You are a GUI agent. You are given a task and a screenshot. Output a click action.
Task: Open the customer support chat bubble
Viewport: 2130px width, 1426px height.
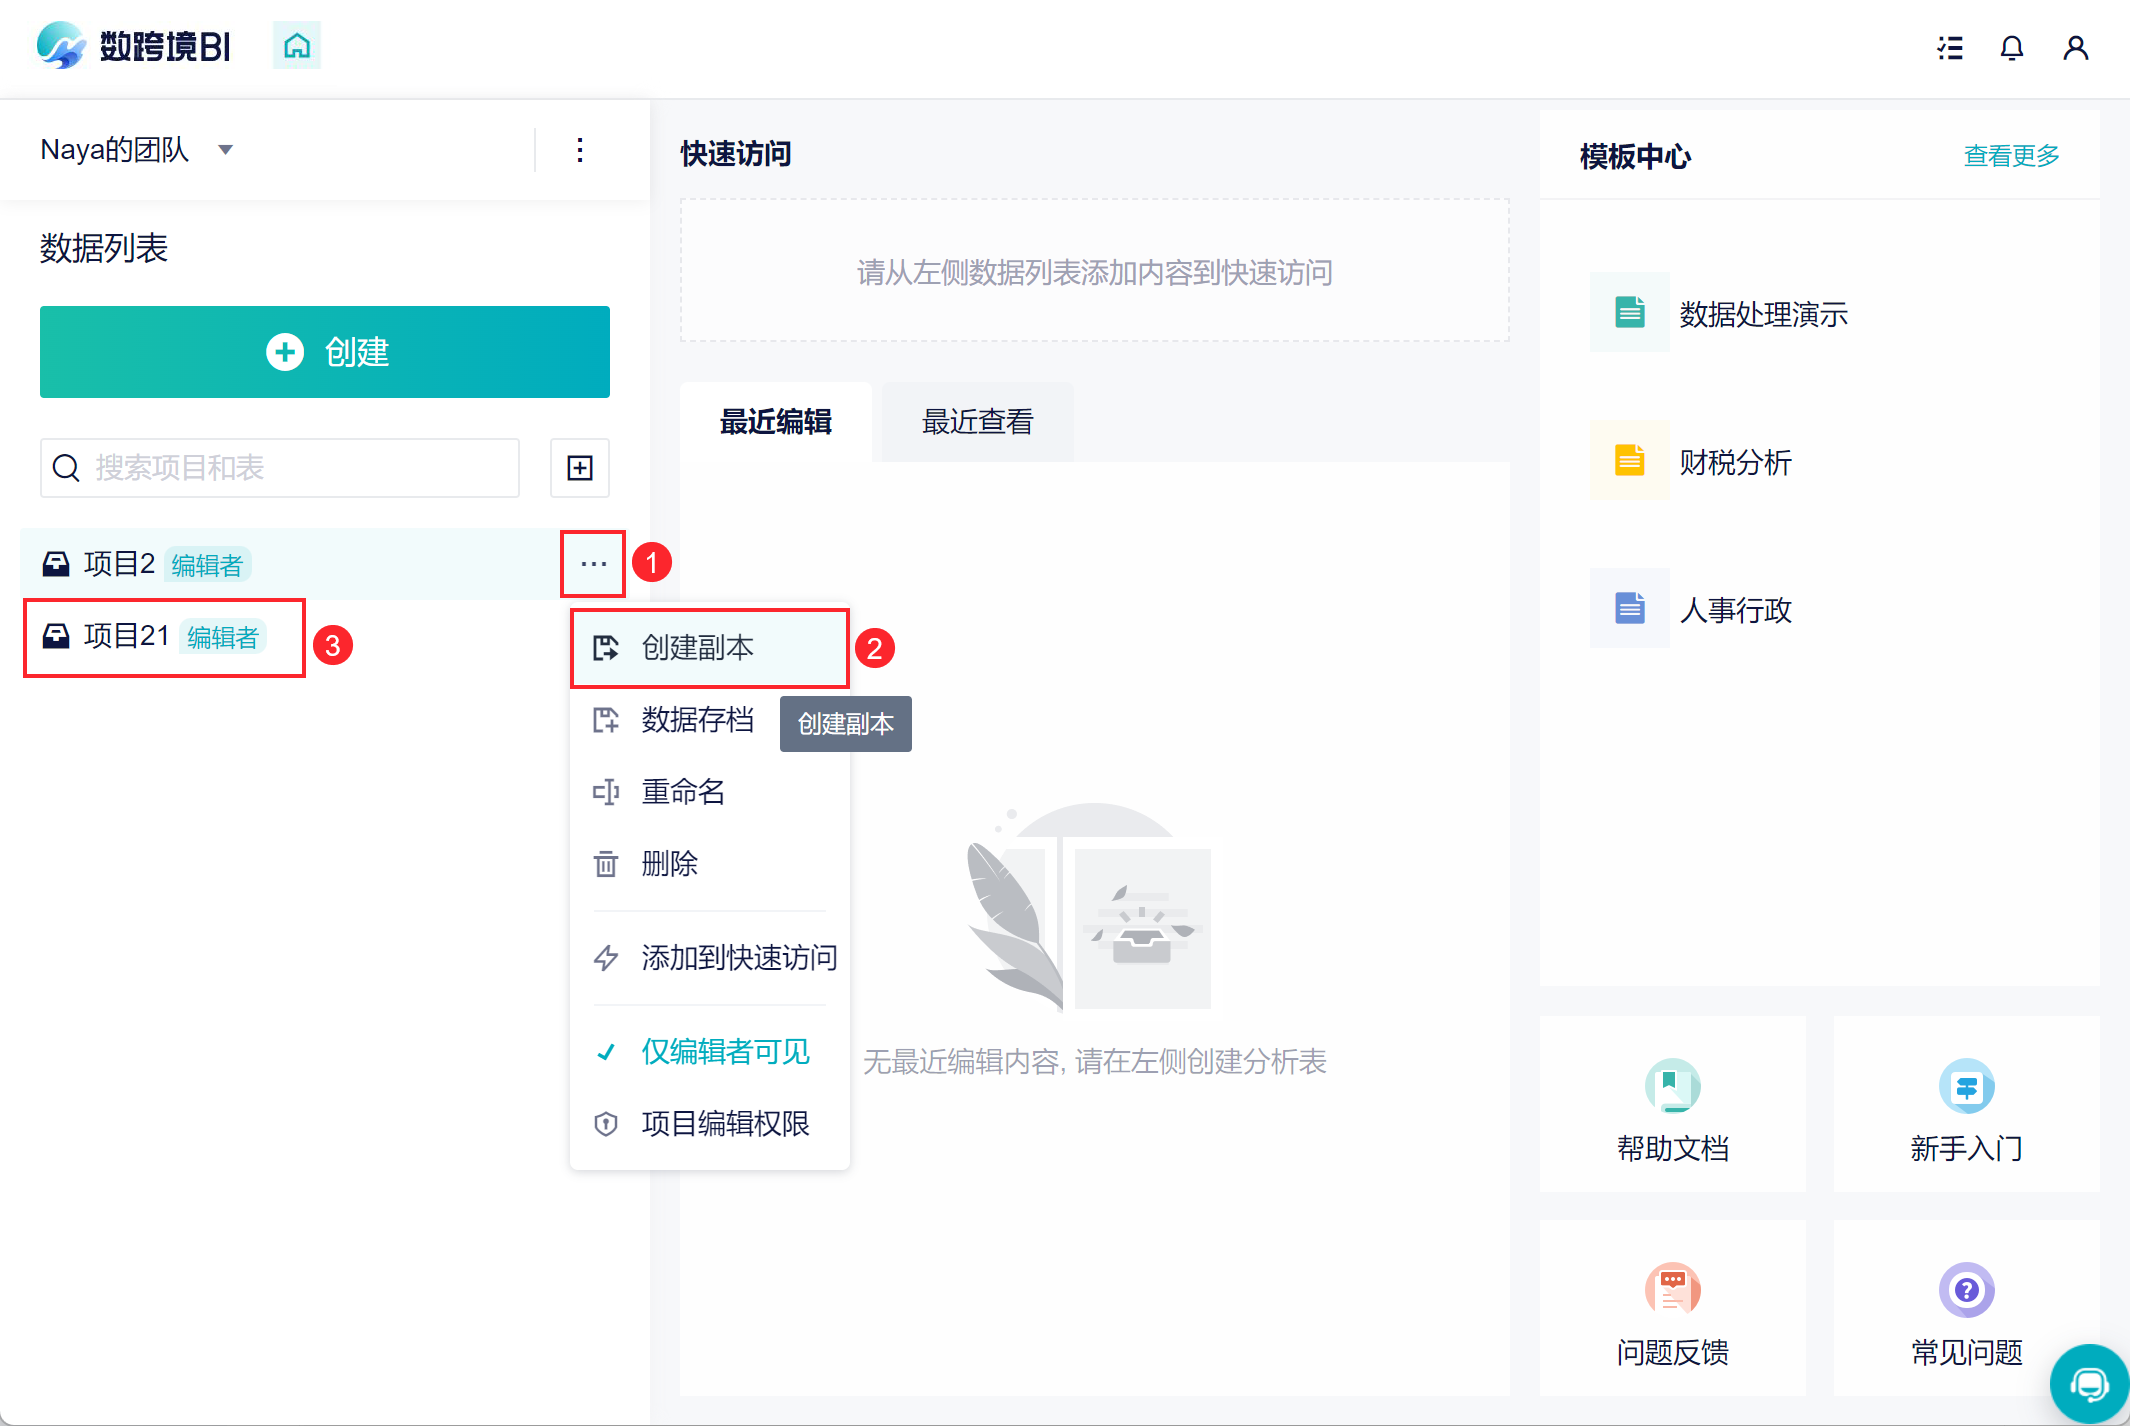[2088, 1384]
